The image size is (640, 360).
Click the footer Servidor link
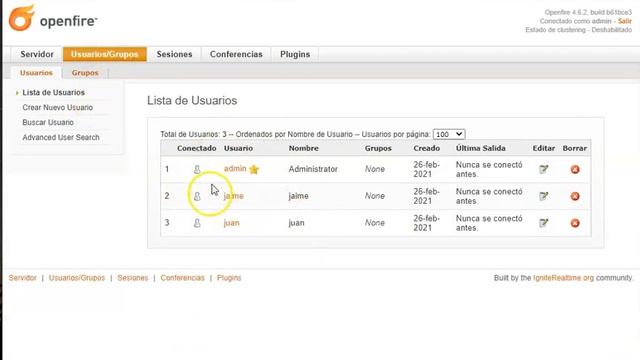pyautogui.click(x=22, y=278)
